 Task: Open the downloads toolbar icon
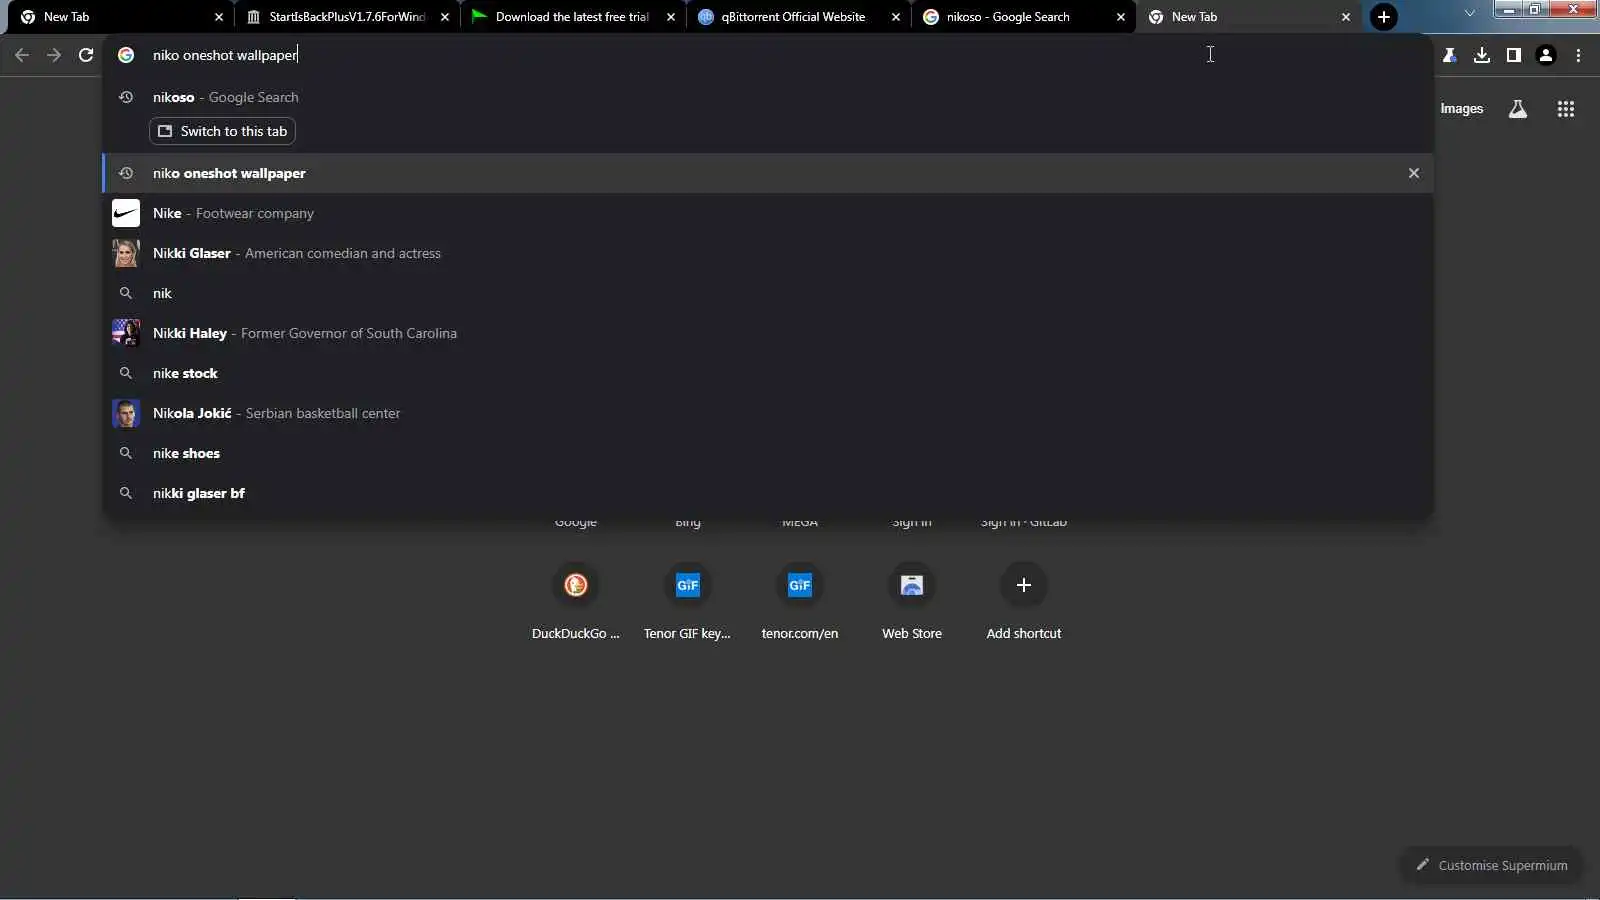click(x=1482, y=55)
